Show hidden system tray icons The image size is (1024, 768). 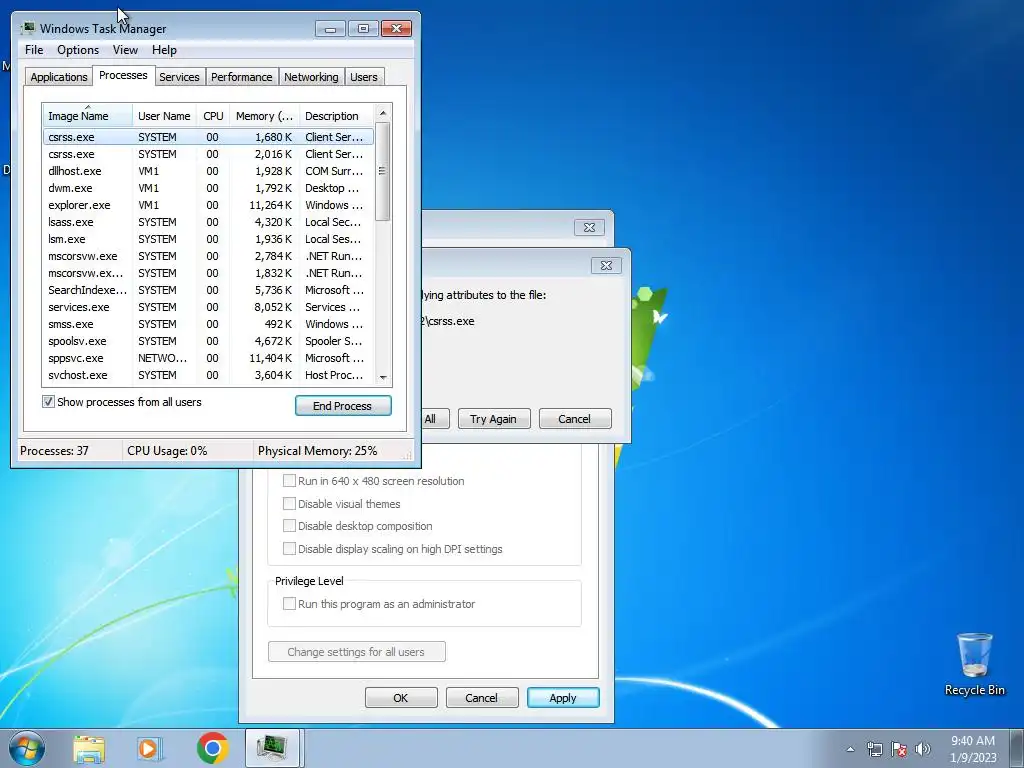(850, 749)
